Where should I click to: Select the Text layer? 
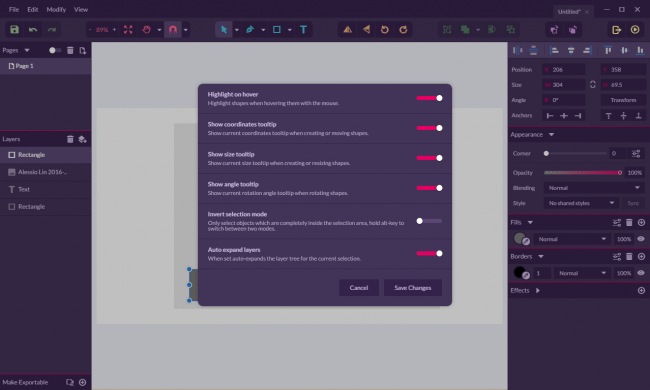pyautogui.click(x=46, y=189)
